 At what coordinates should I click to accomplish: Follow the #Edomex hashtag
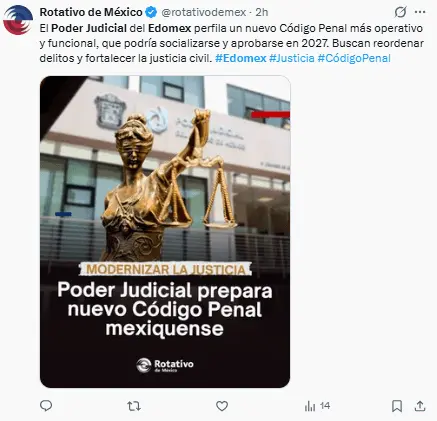[241, 58]
